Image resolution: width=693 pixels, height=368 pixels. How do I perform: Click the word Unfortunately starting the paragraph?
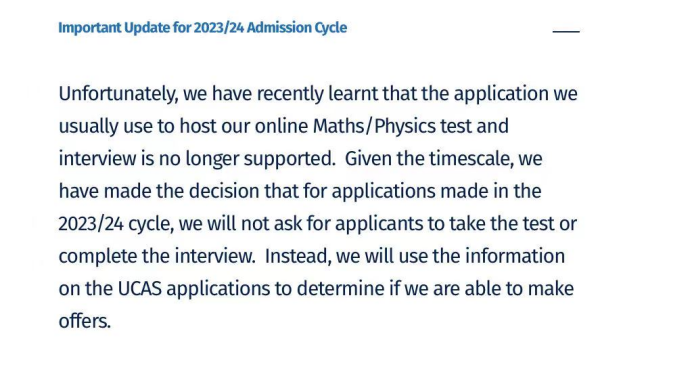[118, 94]
